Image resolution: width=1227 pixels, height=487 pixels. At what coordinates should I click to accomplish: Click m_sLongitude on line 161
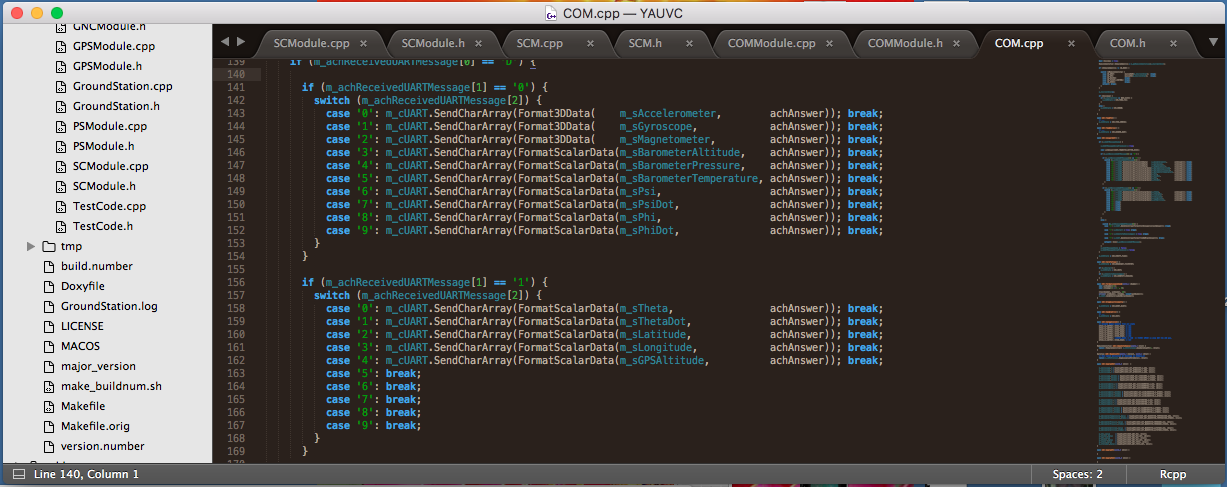[x=659, y=347]
